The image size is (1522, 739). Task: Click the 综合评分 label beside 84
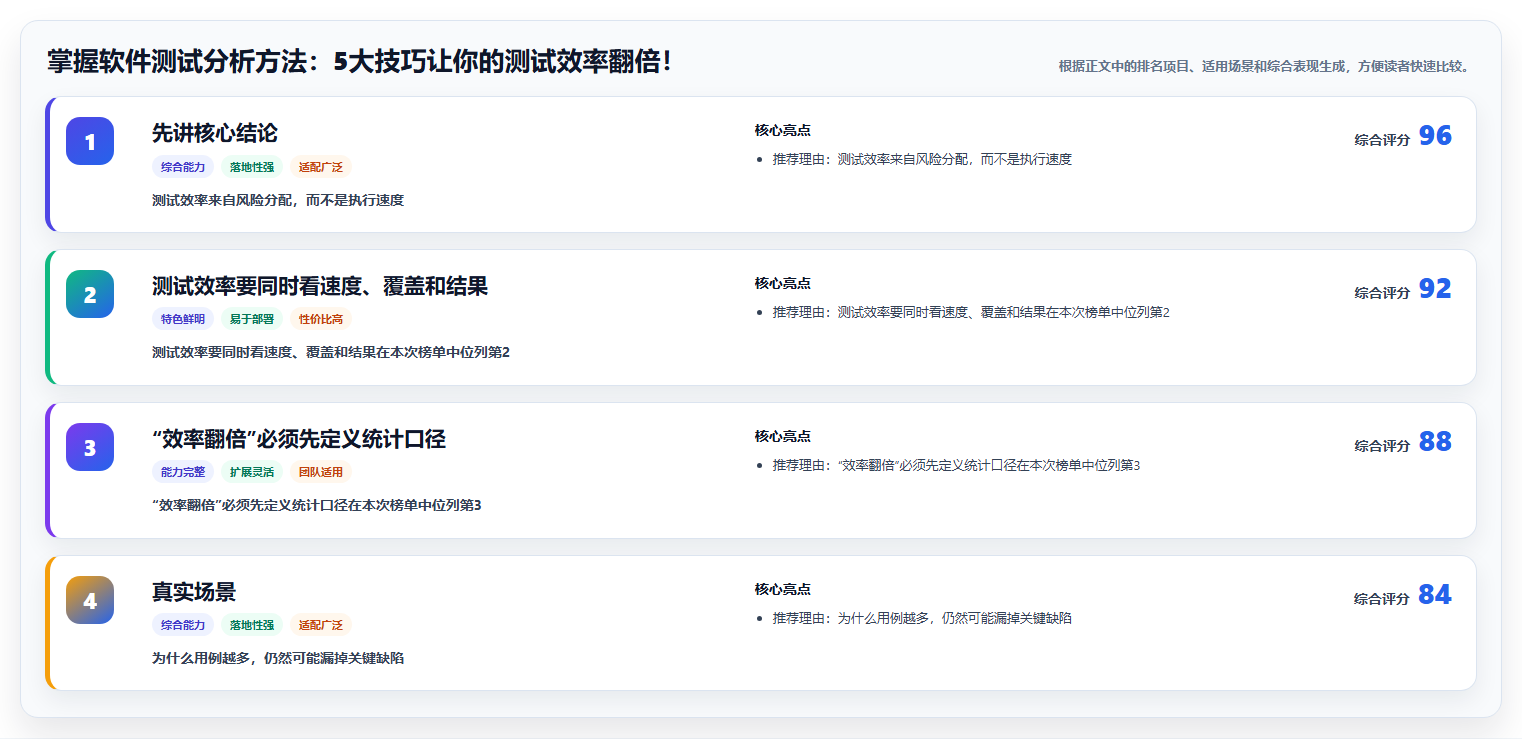pyautogui.click(x=1382, y=599)
